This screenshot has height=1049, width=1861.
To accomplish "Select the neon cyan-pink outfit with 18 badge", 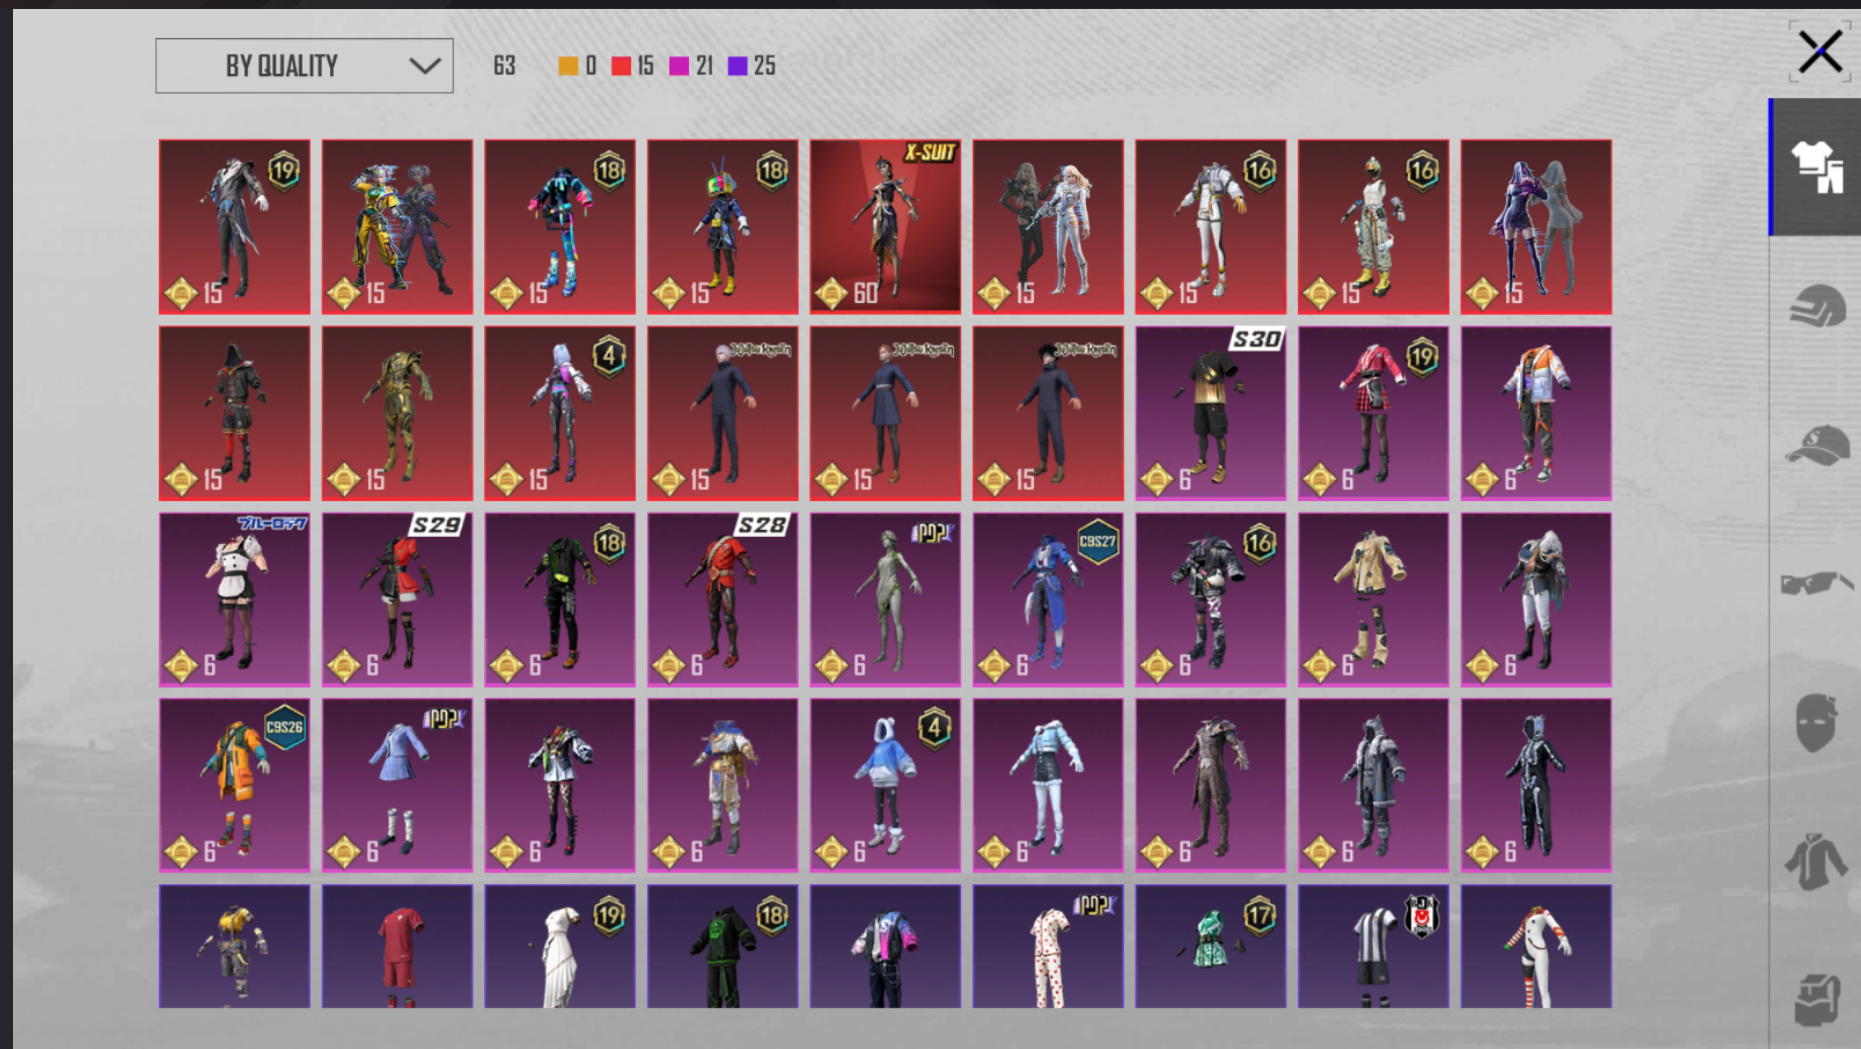I will coord(560,226).
